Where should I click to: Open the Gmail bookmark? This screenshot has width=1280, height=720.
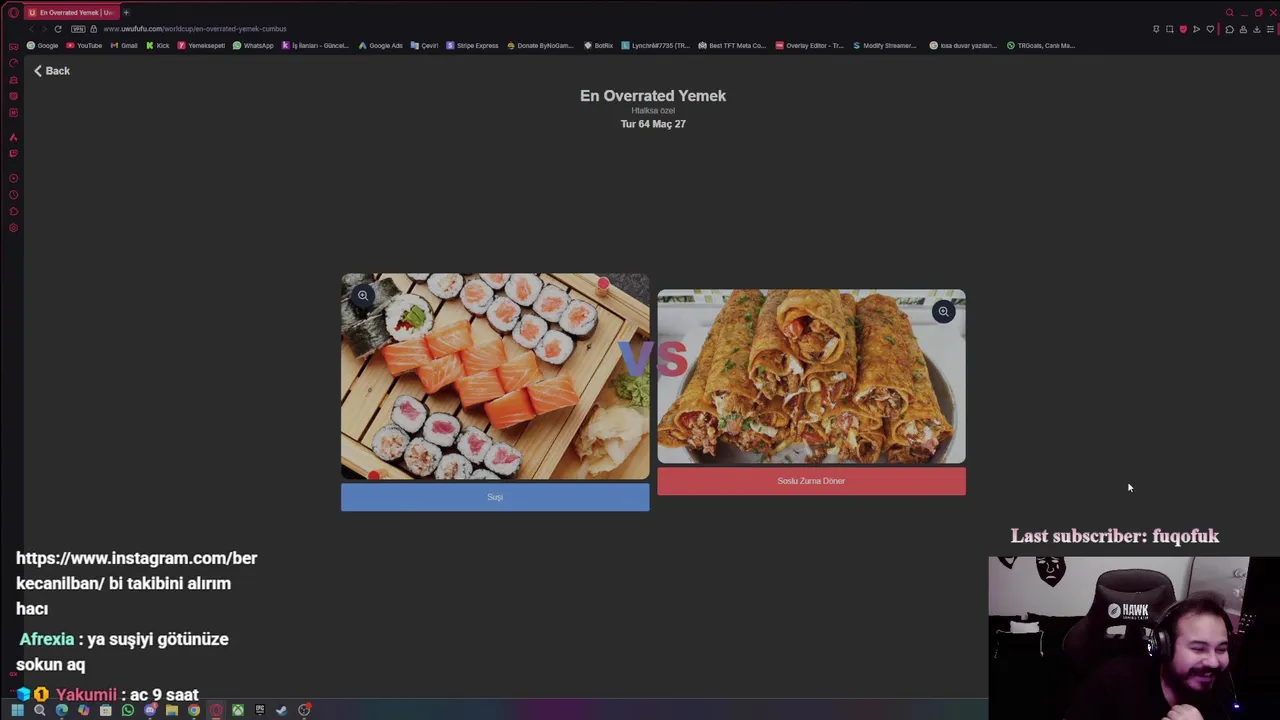124,45
